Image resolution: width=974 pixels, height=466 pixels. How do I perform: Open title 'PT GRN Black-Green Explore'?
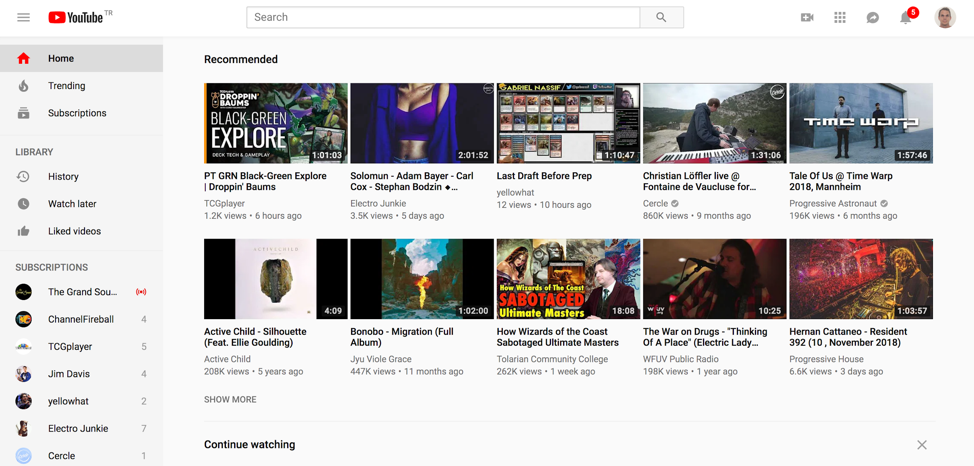pos(265,181)
